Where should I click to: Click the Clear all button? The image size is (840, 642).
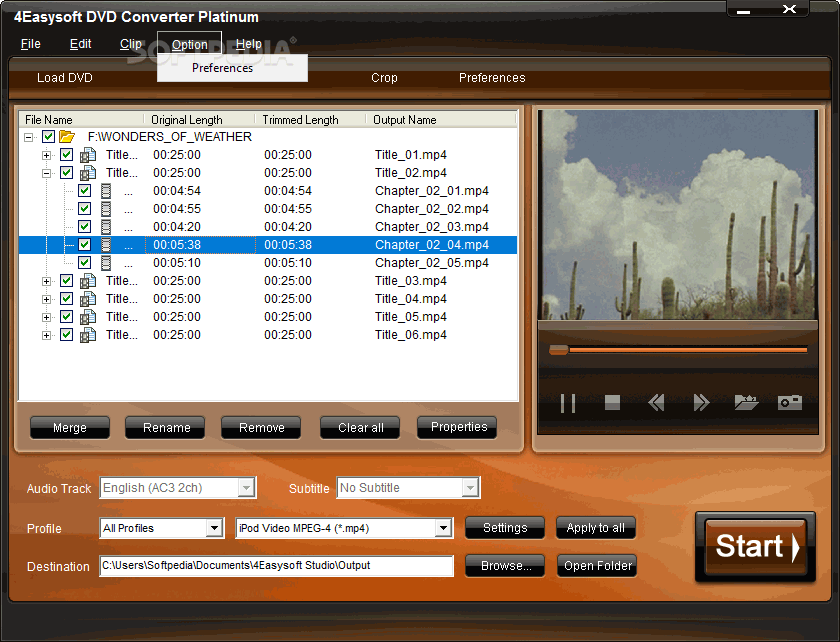(361, 428)
